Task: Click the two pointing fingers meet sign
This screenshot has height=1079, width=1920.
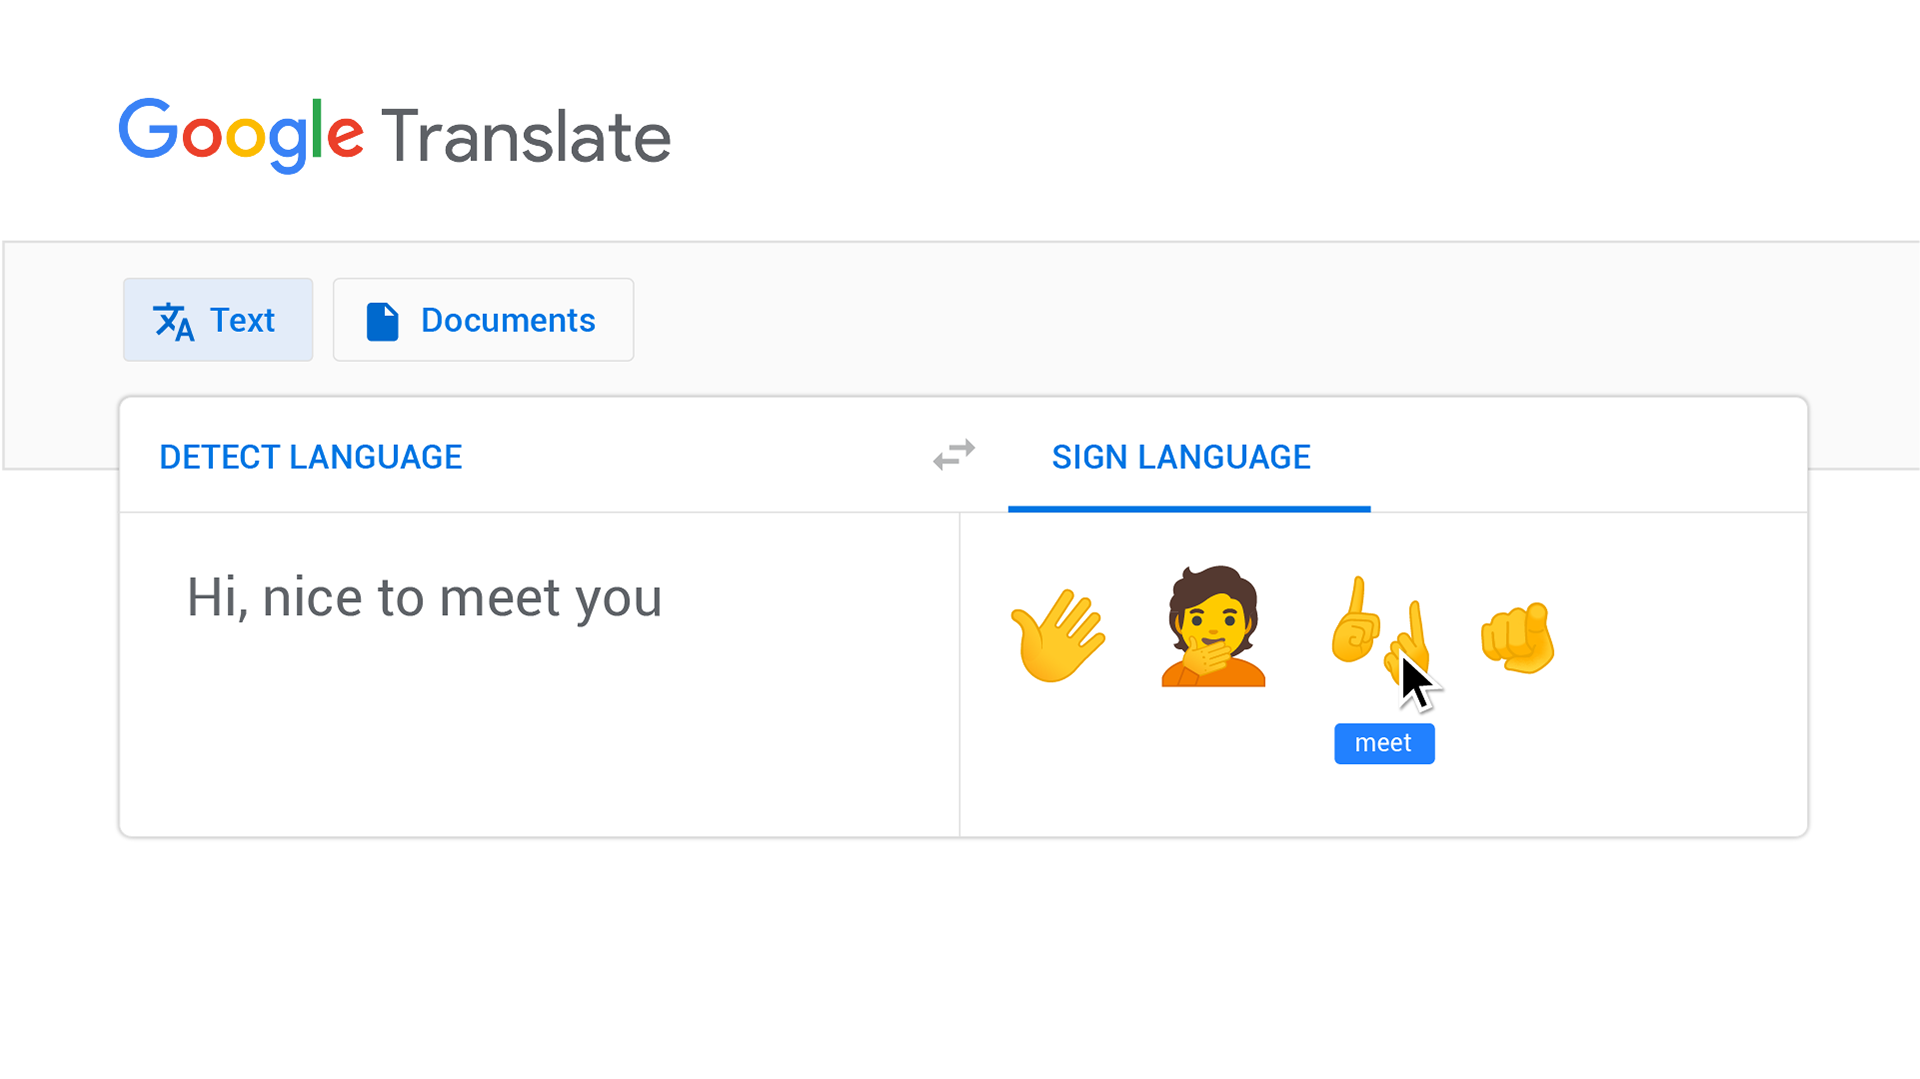Action: pyautogui.click(x=1381, y=632)
